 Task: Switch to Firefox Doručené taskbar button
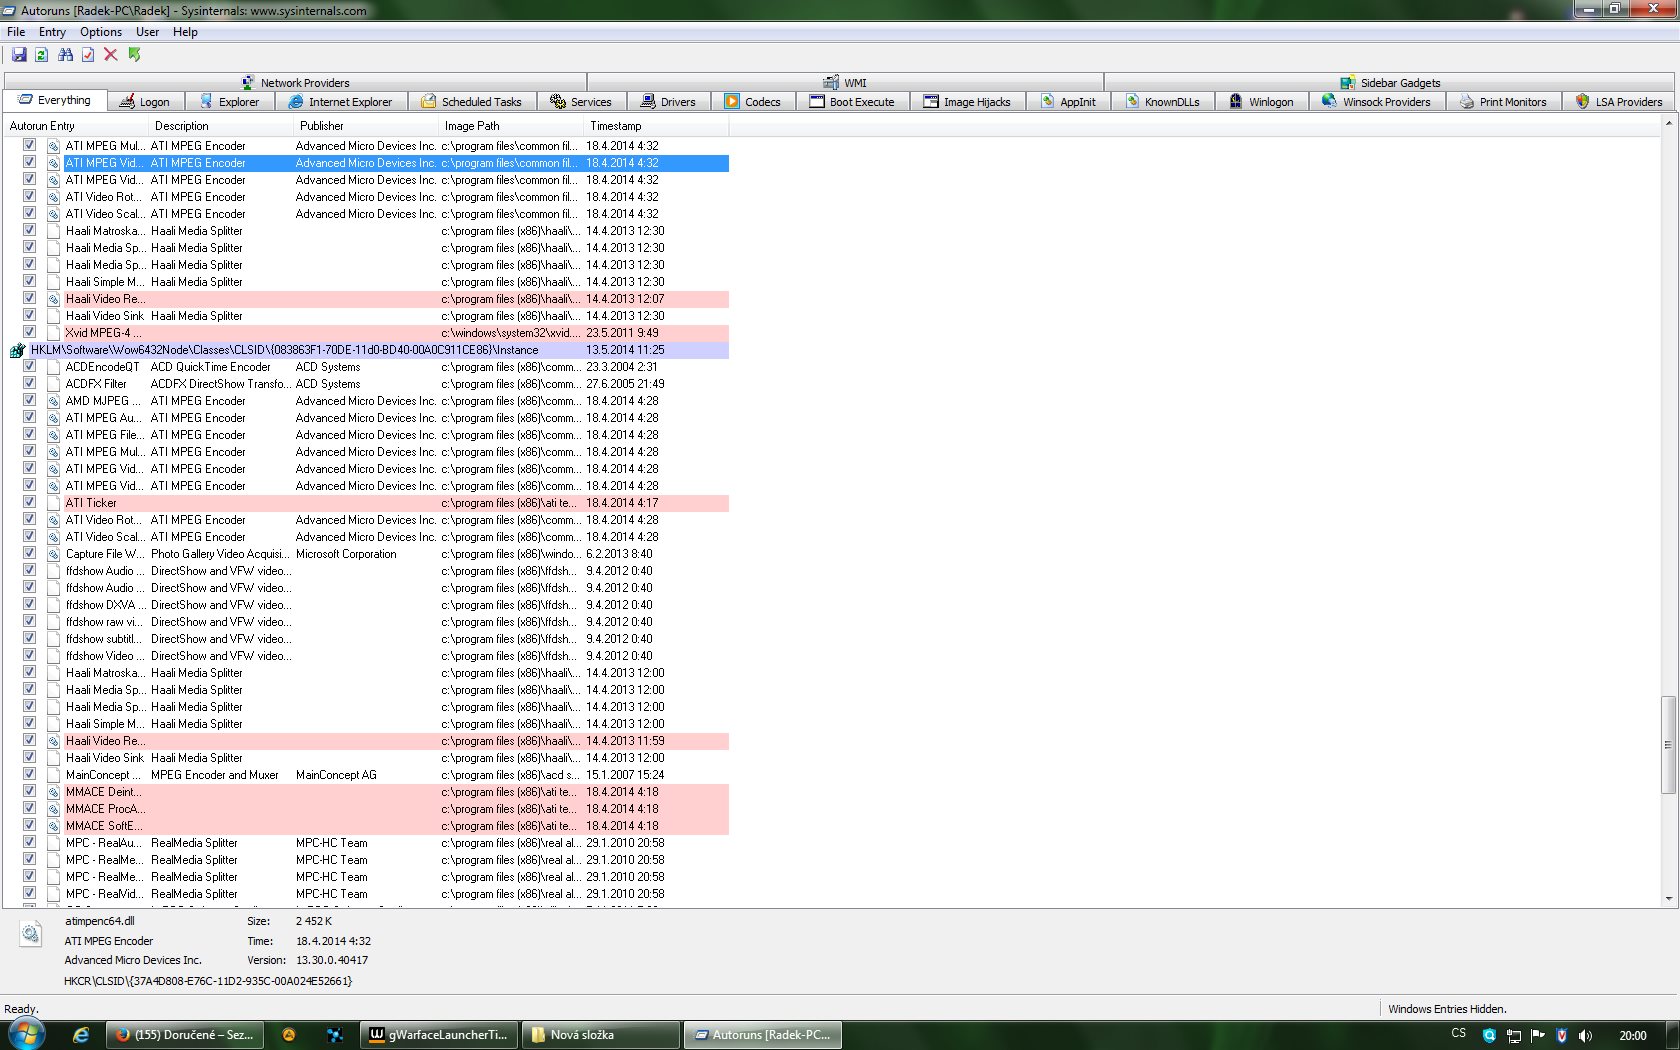tap(186, 1035)
